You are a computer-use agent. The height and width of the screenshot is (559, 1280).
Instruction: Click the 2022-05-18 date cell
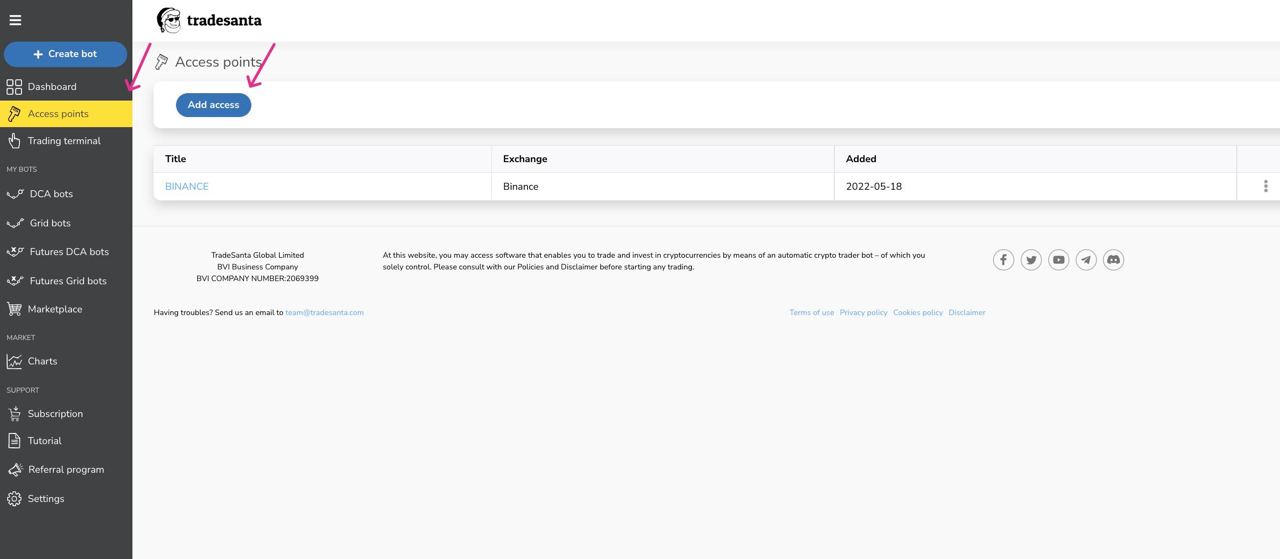[1035, 187]
